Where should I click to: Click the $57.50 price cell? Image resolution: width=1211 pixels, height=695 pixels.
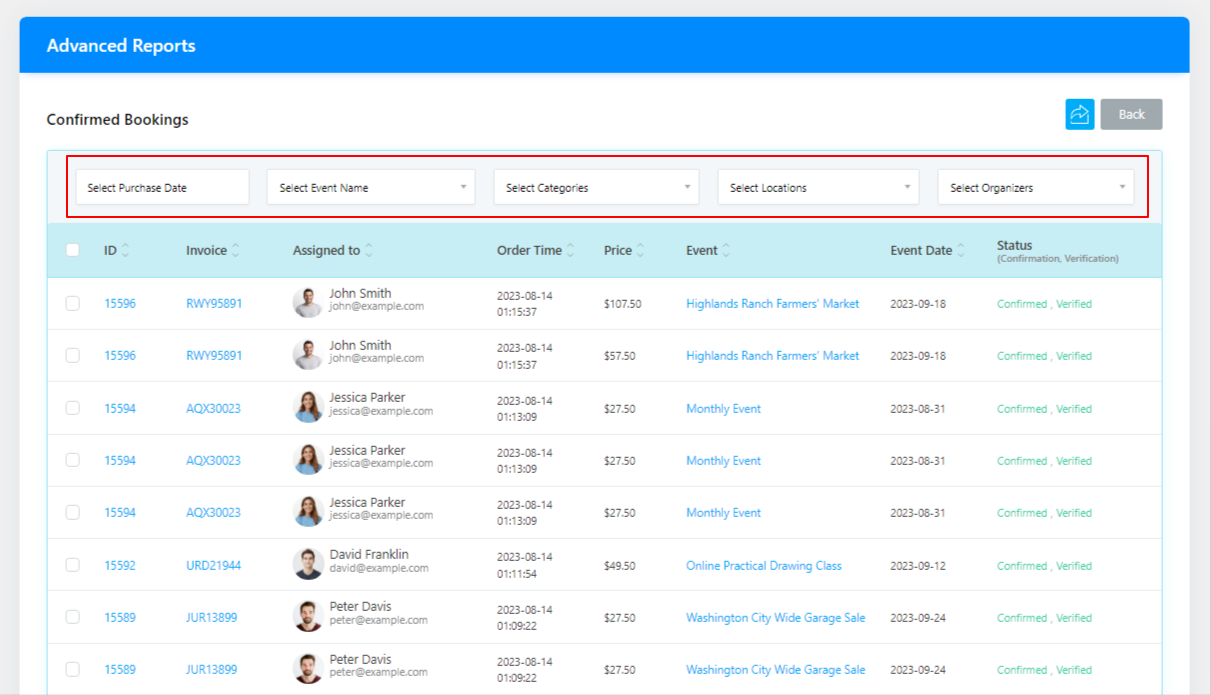pyautogui.click(x=620, y=356)
